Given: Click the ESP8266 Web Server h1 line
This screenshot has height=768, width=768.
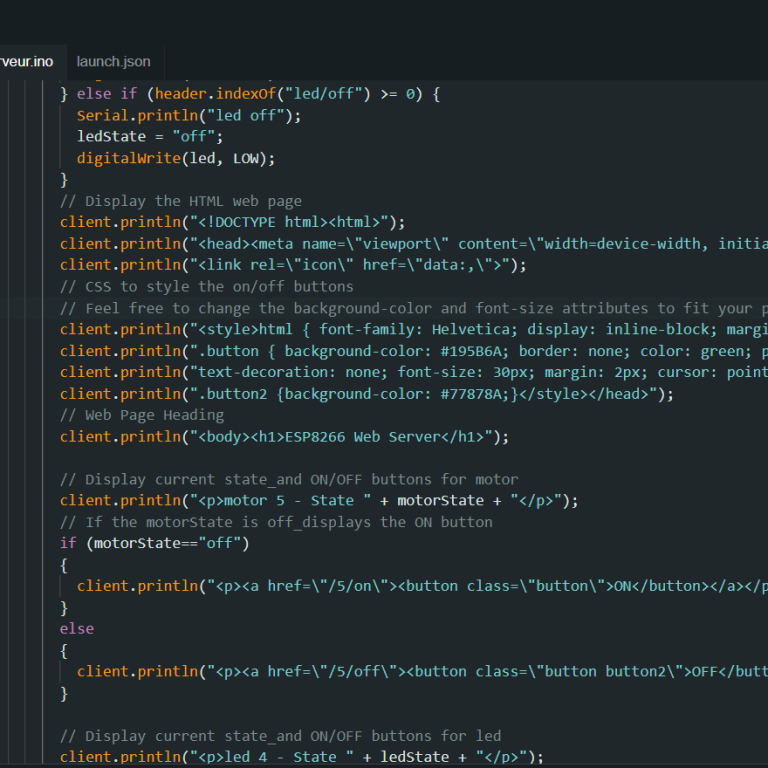Looking at the screenshot, I should (284, 437).
